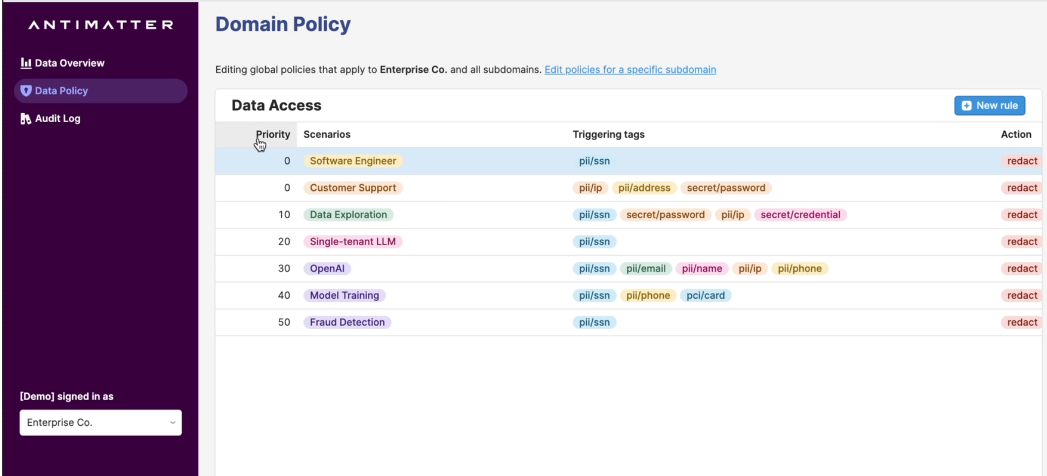
Task: Click the plus icon in New rule
Action: pyautogui.click(x=966, y=105)
